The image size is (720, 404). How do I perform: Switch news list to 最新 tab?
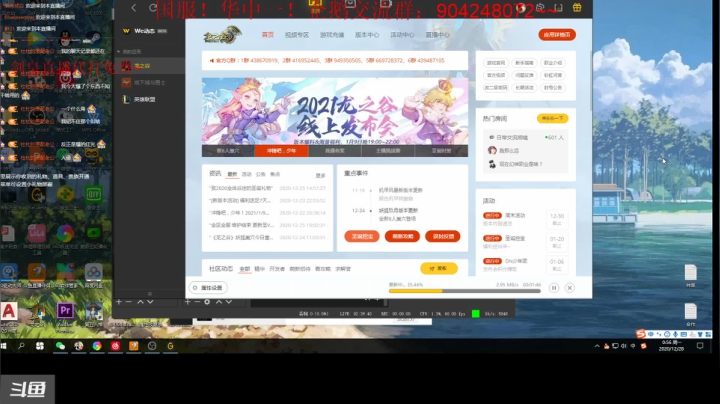232,174
